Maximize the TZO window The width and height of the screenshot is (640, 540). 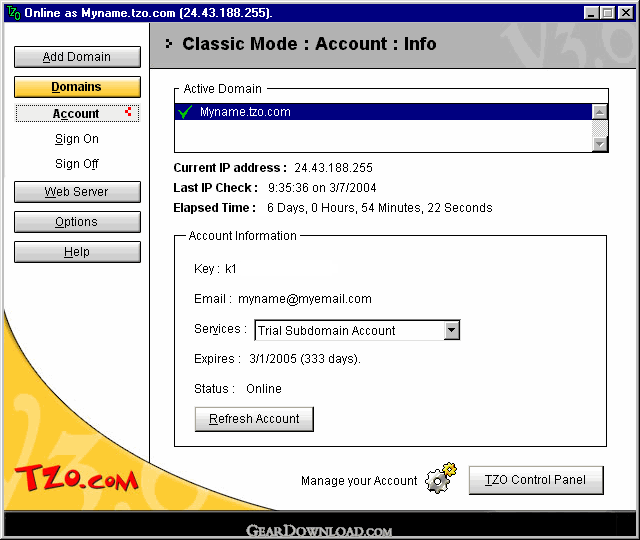(607, 13)
